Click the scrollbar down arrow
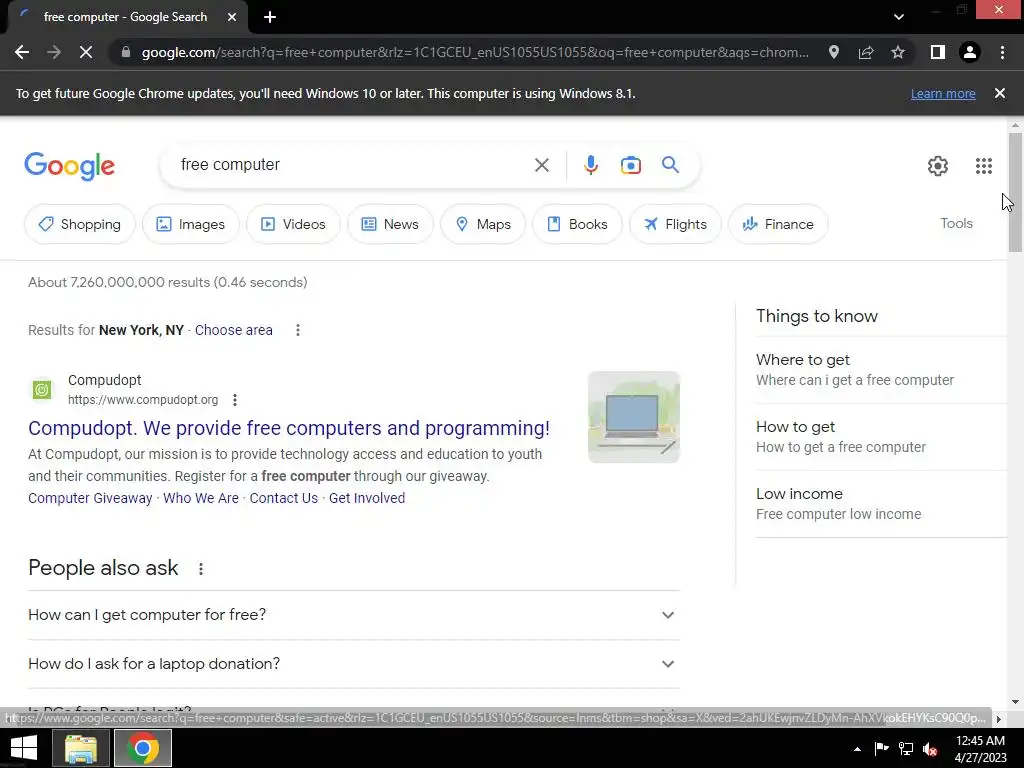 click(x=1015, y=702)
